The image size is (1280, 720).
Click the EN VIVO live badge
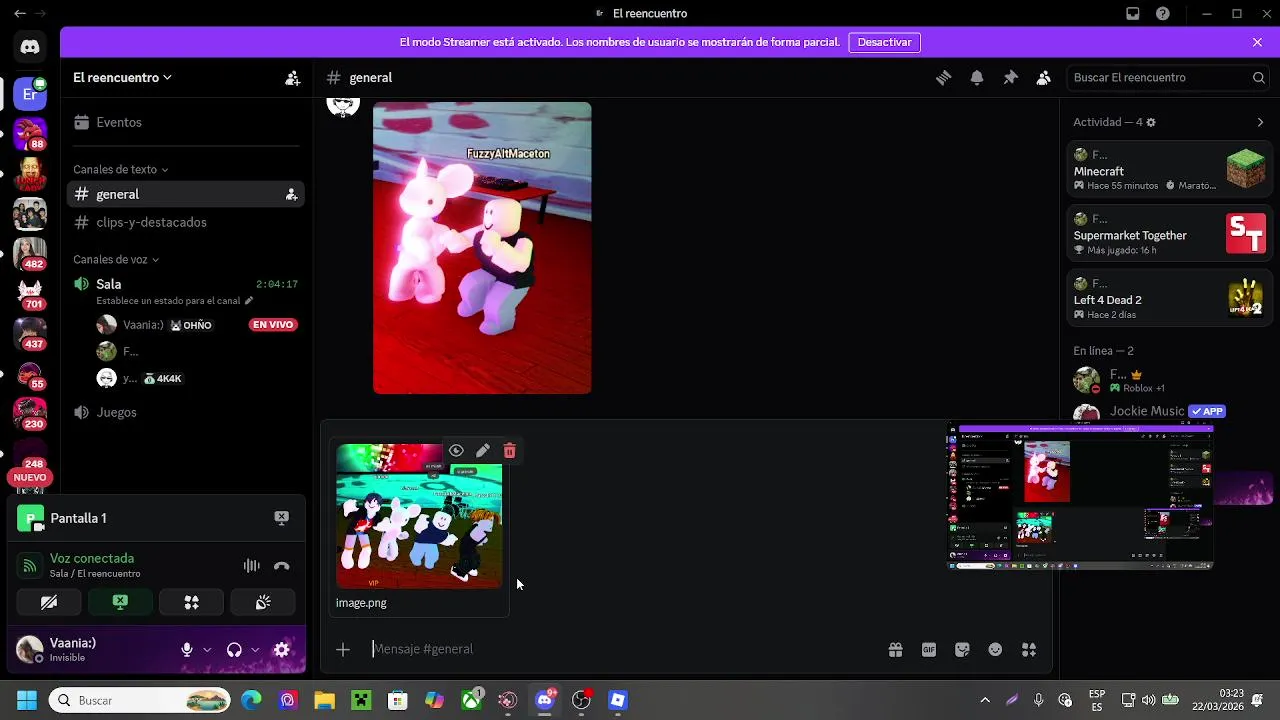273,325
